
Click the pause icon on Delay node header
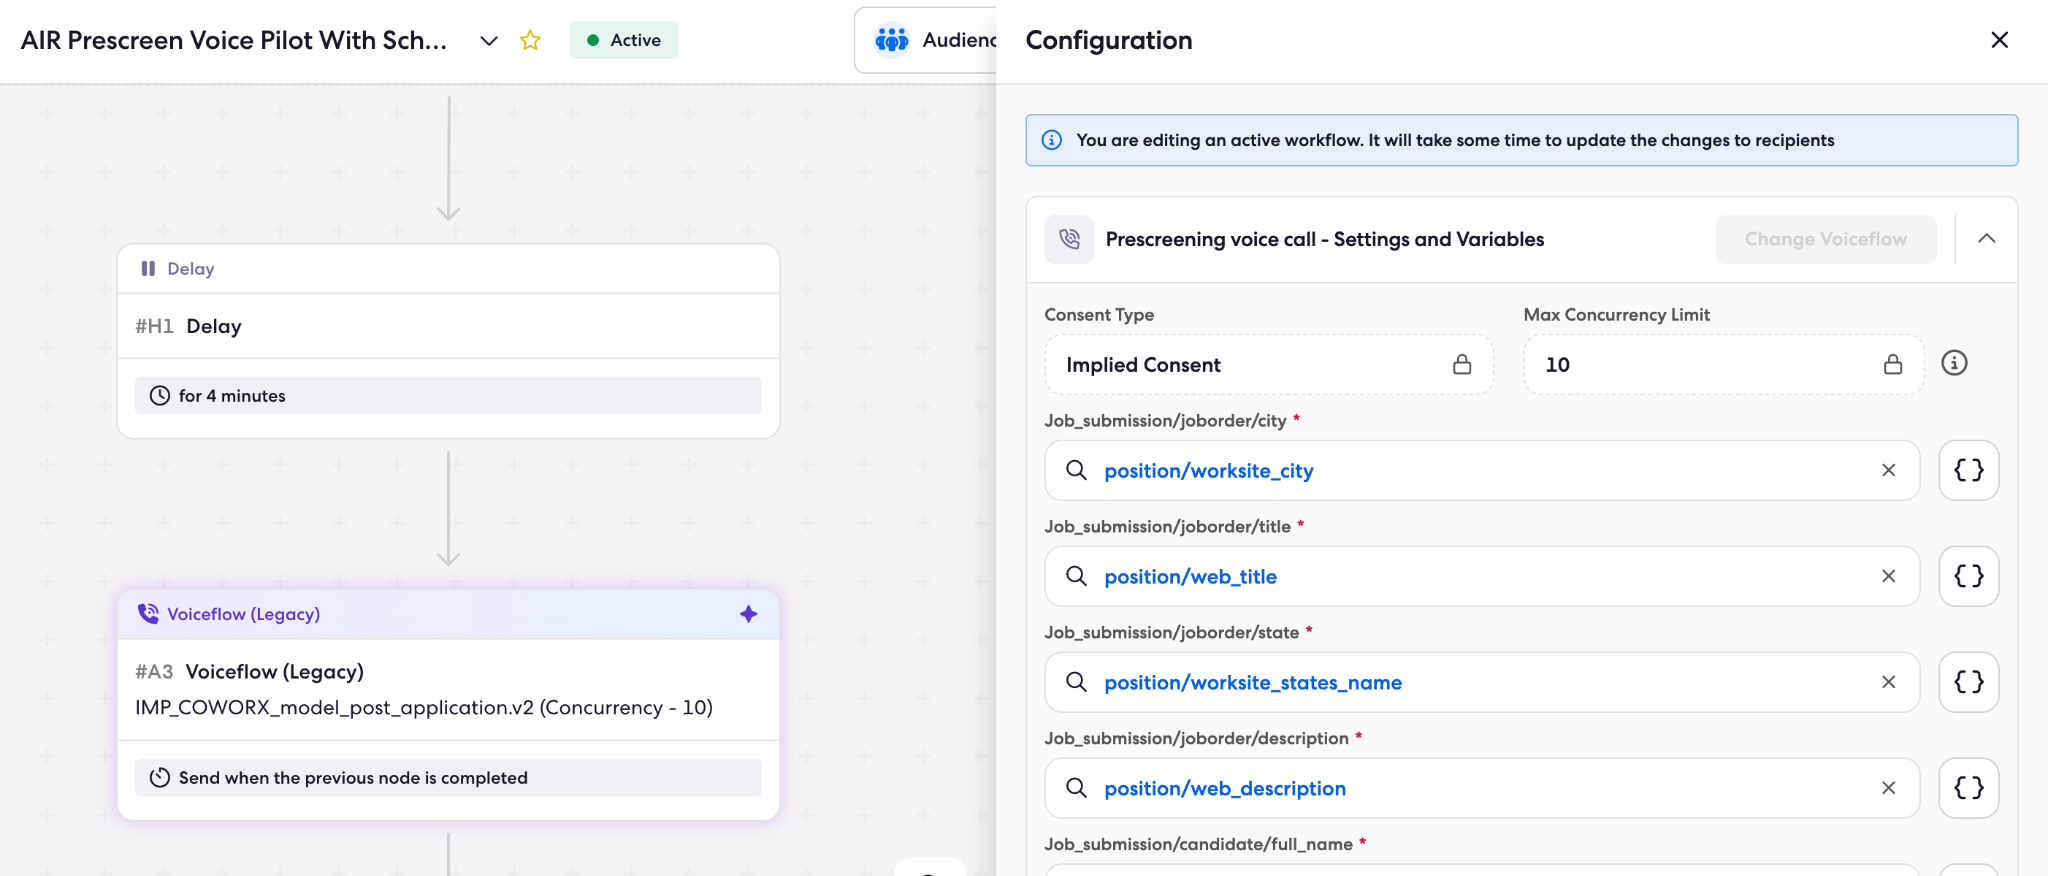(148, 269)
